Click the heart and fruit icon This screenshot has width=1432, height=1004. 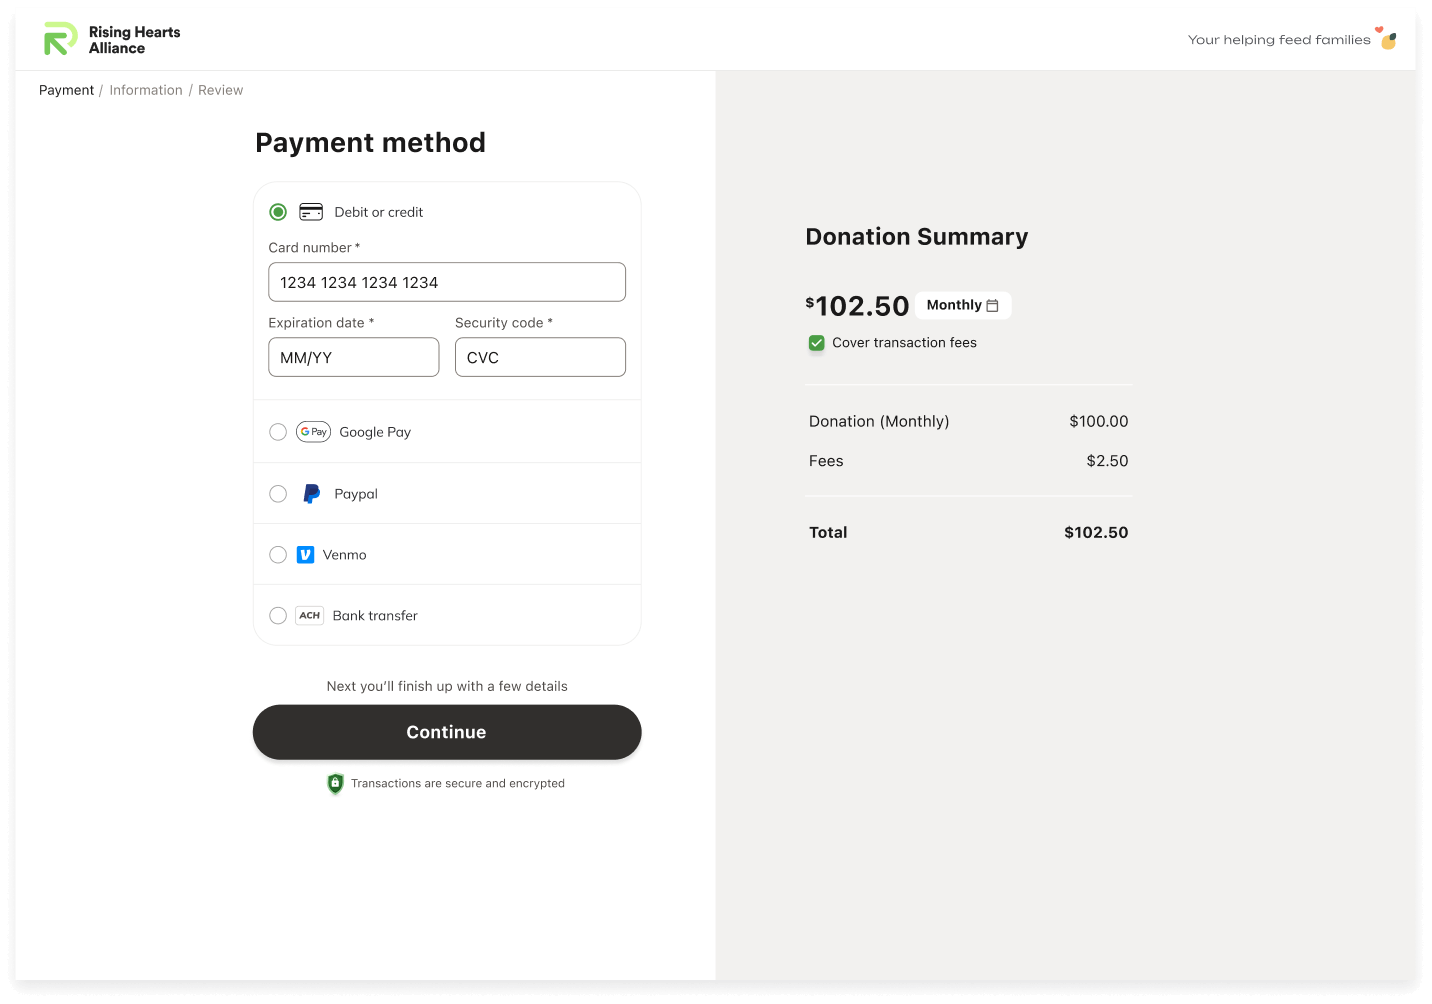[x=1387, y=38]
